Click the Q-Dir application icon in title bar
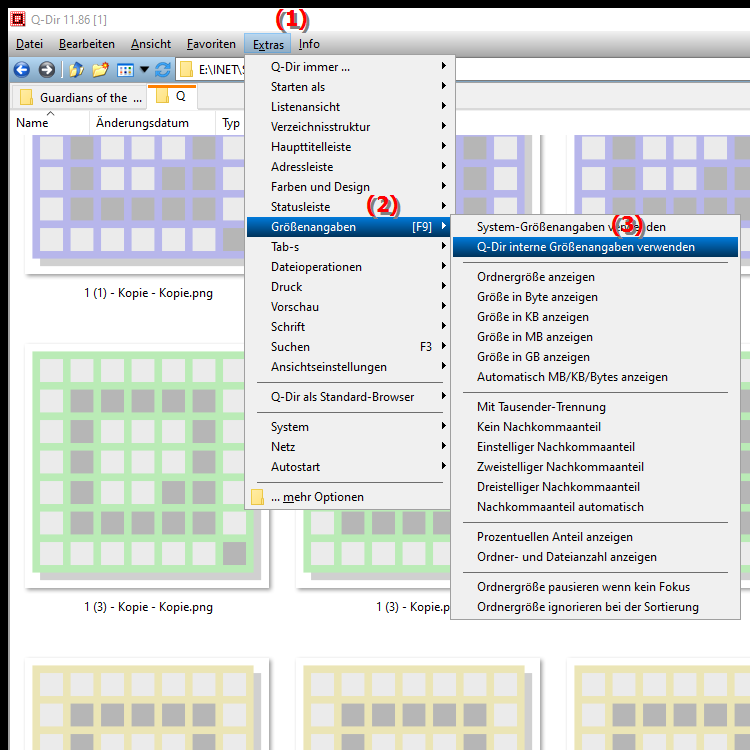This screenshot has width=750, height=750. click(18, 19)
